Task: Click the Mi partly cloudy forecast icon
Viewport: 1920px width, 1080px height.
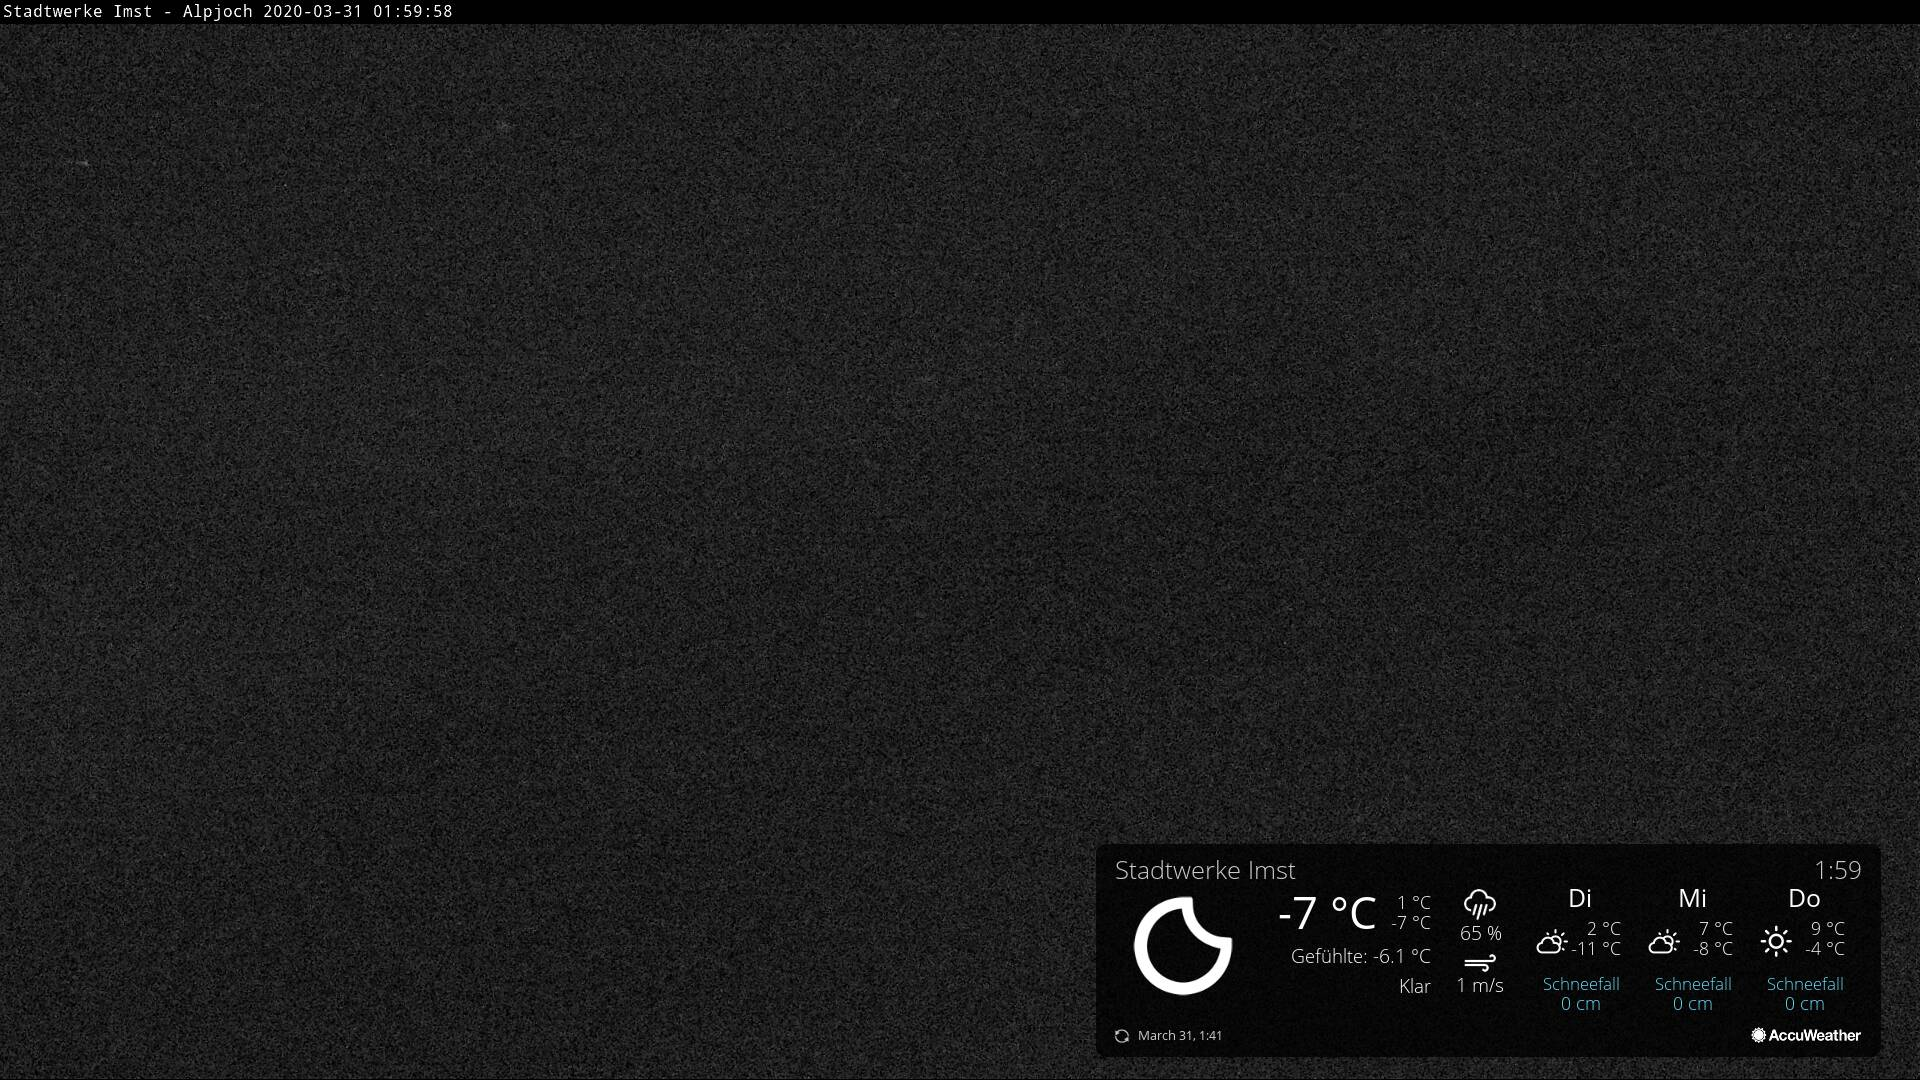Action: [1663, 941]
